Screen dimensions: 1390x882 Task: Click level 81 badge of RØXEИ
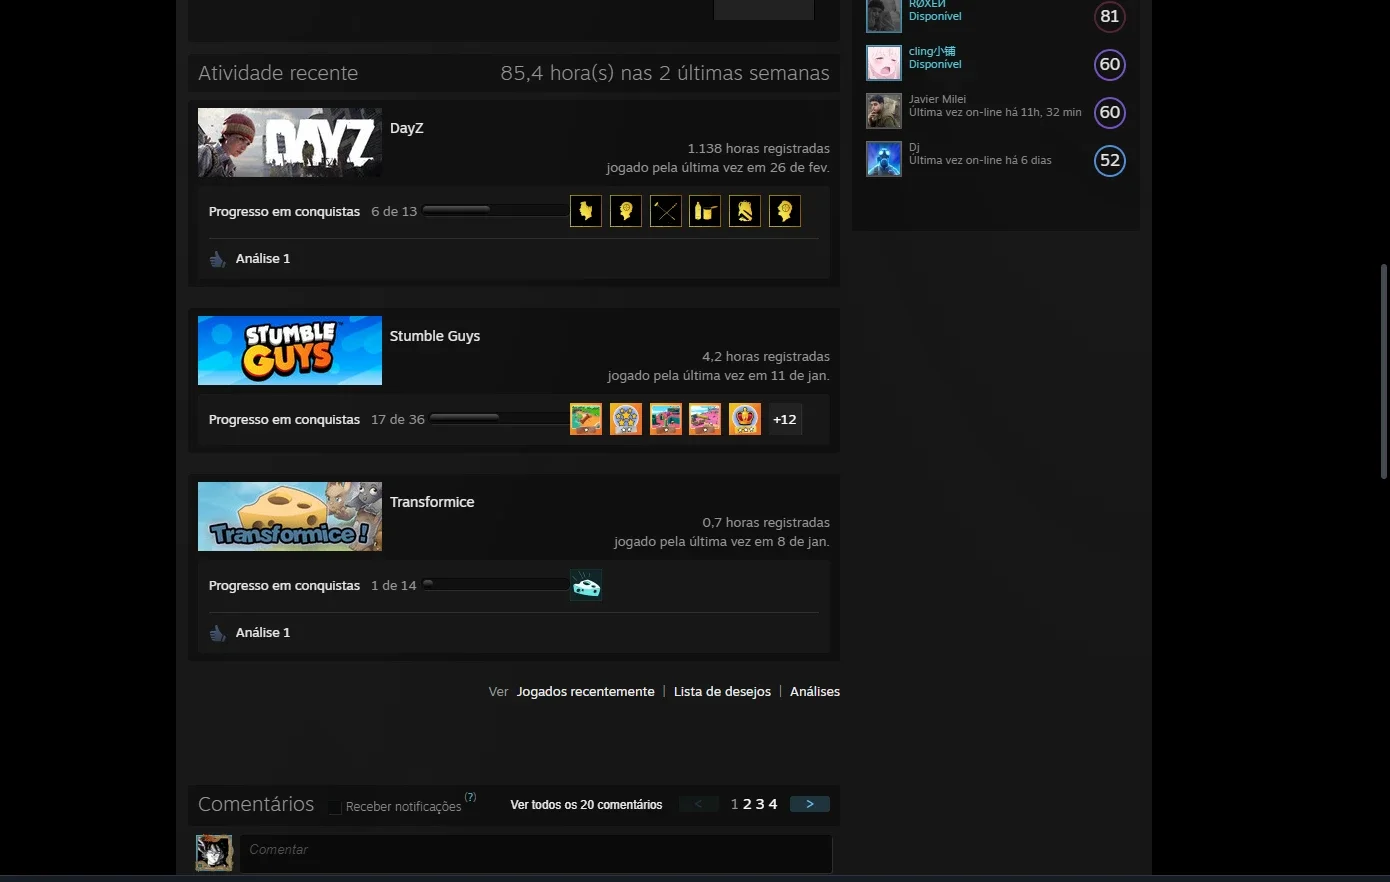(1110, 16)
